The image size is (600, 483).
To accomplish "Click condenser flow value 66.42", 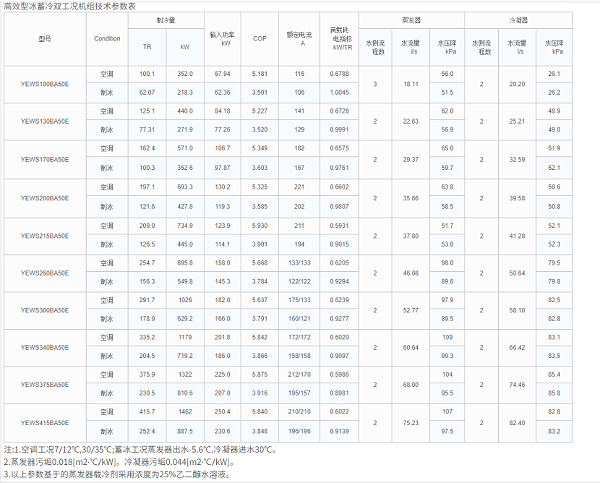I will (x=517, y=348).
